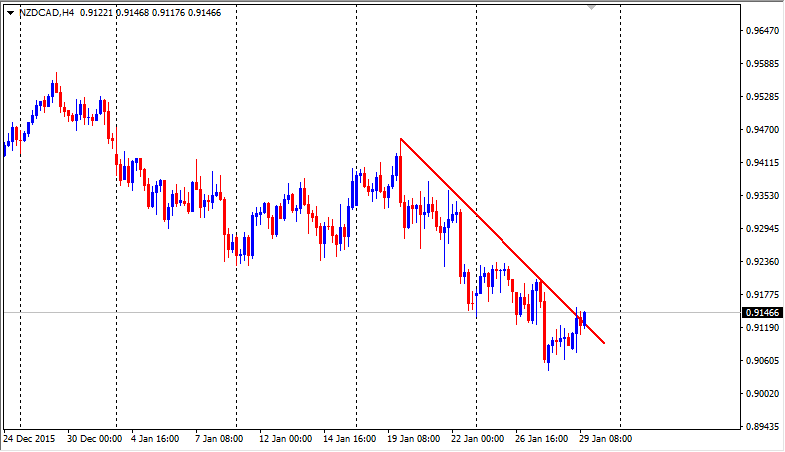Click the 26 Jan 16:00 time label
Image resolution: width=785 pixels, height=452 pixels.
click(542, 438)
